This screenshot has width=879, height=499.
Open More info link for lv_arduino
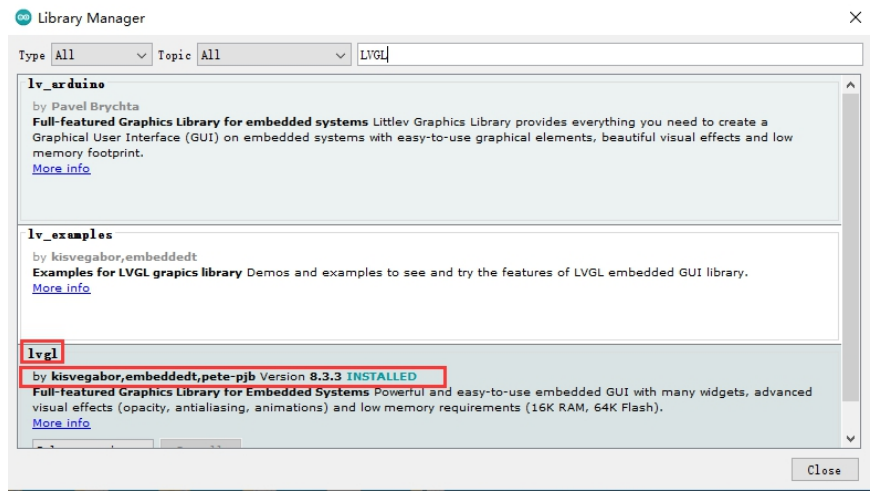[x=61, y=169]
